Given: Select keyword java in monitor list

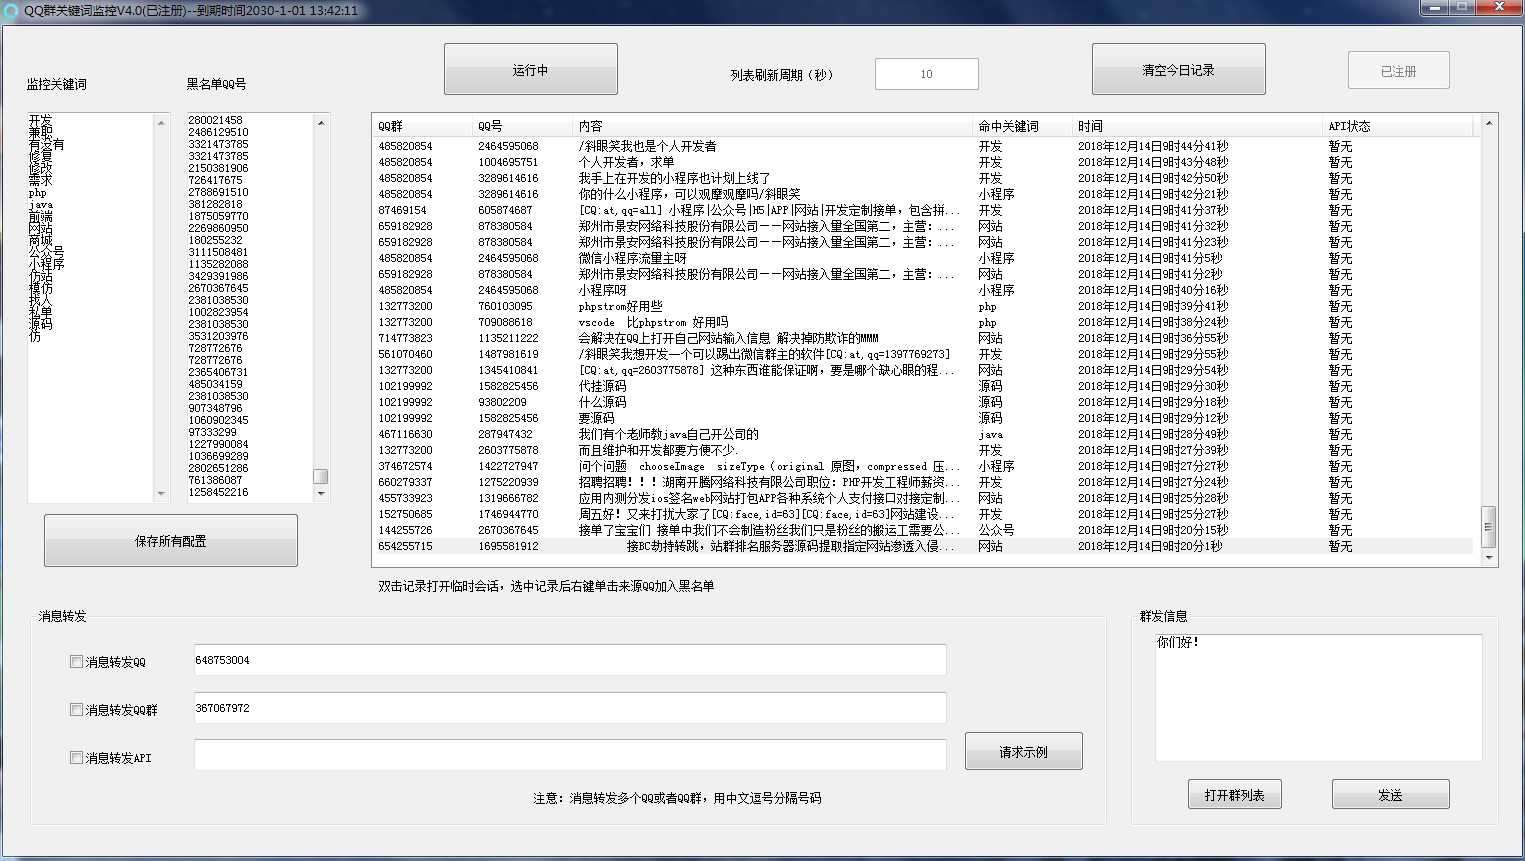Looking at the screenshot, I should click(x=41, y=204).
